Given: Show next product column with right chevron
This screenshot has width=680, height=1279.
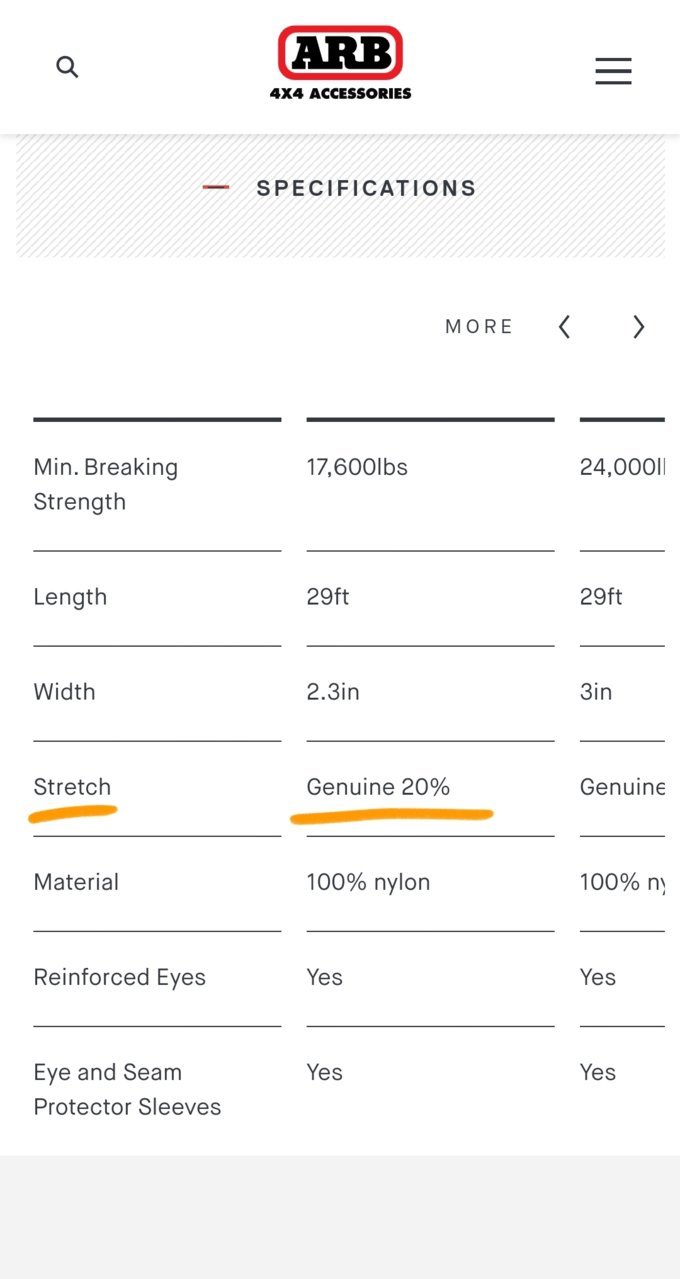Looking at the screenshot, I should (x=639, y=327).
